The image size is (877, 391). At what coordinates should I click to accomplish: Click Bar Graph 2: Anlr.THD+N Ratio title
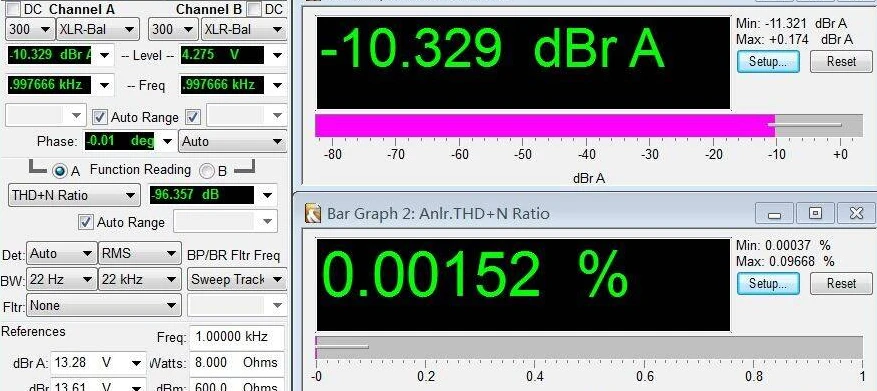[438, 214]
